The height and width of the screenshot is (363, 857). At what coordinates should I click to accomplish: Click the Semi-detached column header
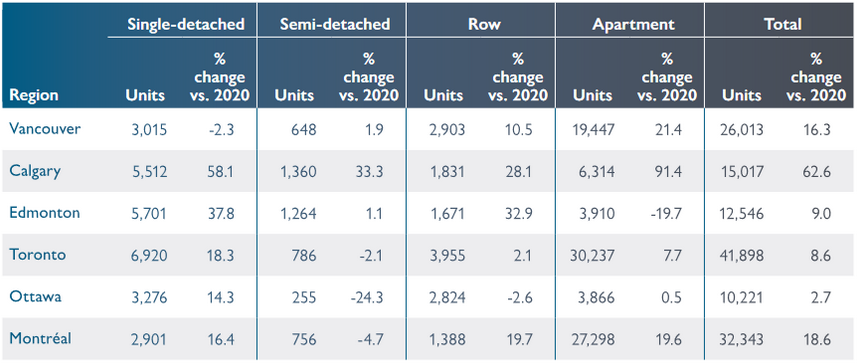[x=335, y=25]
